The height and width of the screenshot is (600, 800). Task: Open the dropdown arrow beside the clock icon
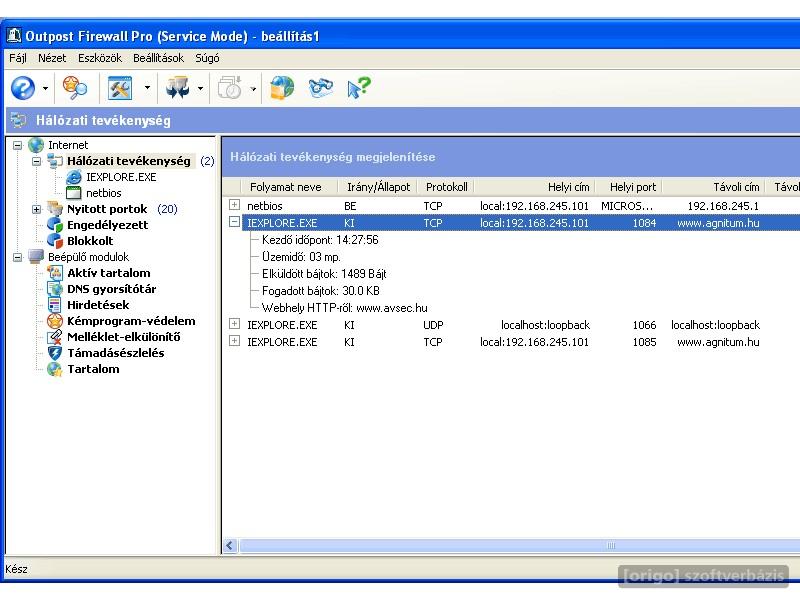[x=253, y=89]
